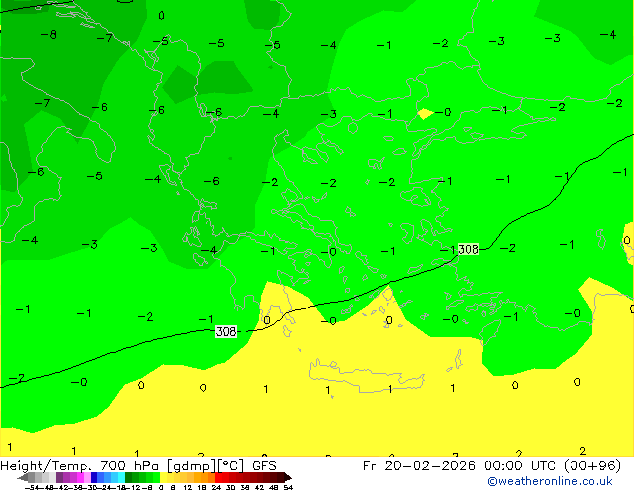The width and height of the screenshot is (634, 490).
Task: Pick the orange 18 swatch in the legend
Action: point(204,477)
